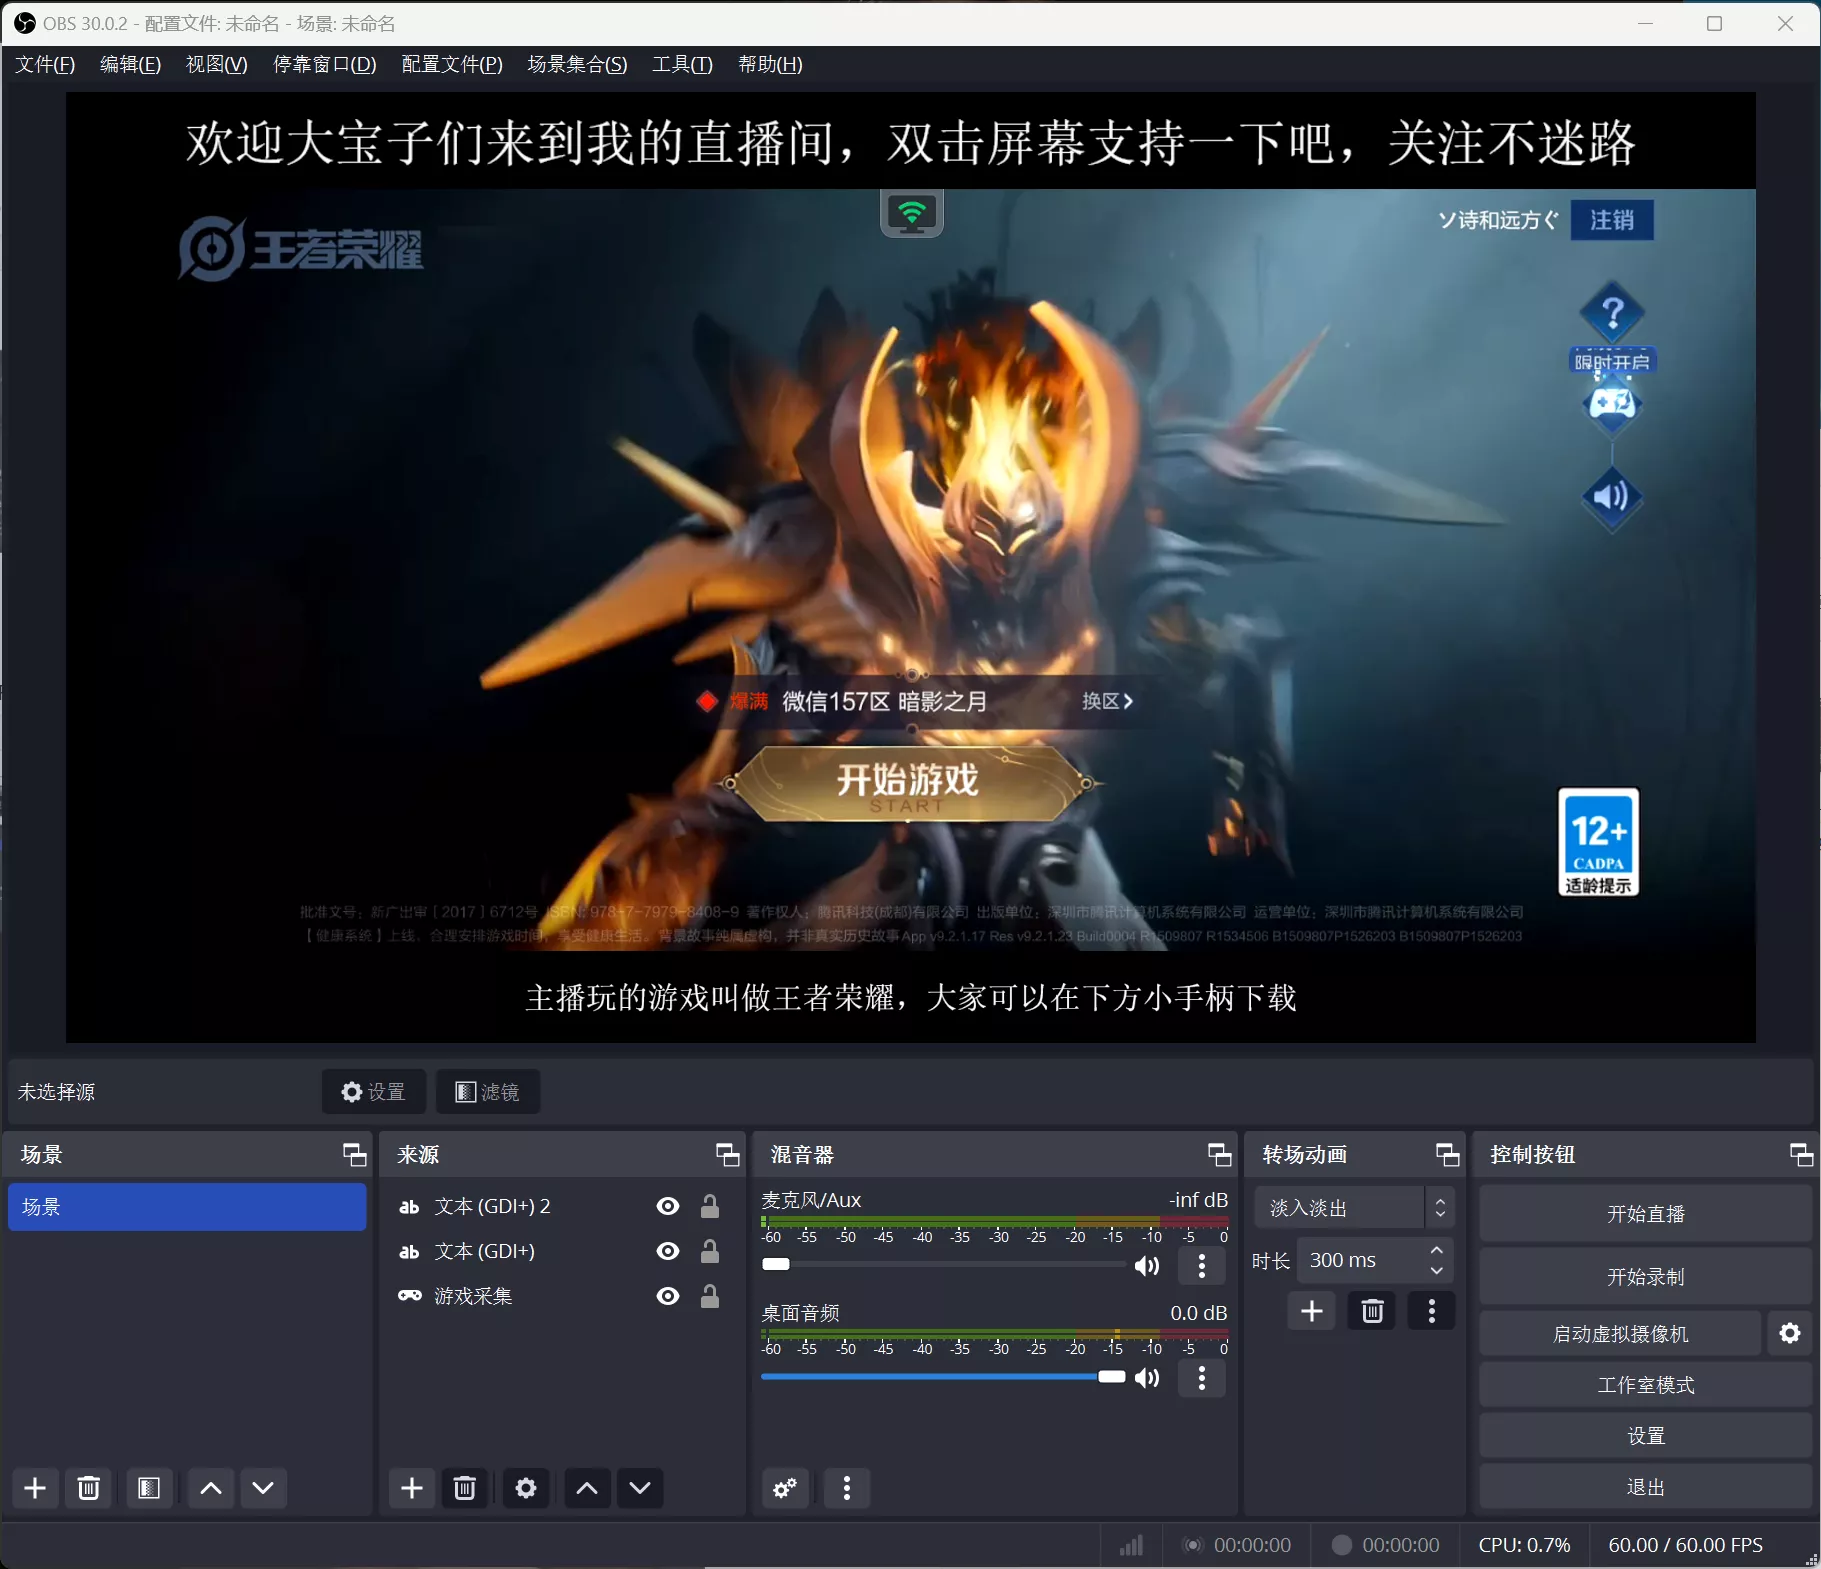
Task: Expand the 淡入淡出 transition dropdown
Action: (1440, 1208)
